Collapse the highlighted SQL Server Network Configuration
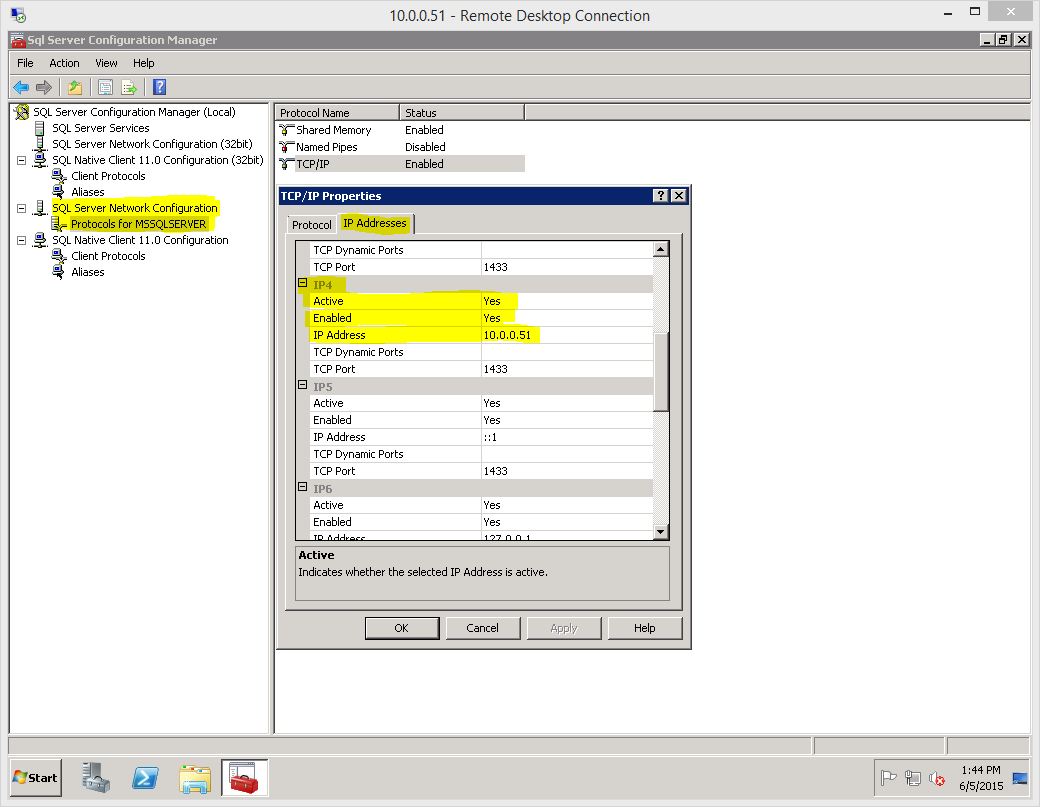 tap(21, 208)
